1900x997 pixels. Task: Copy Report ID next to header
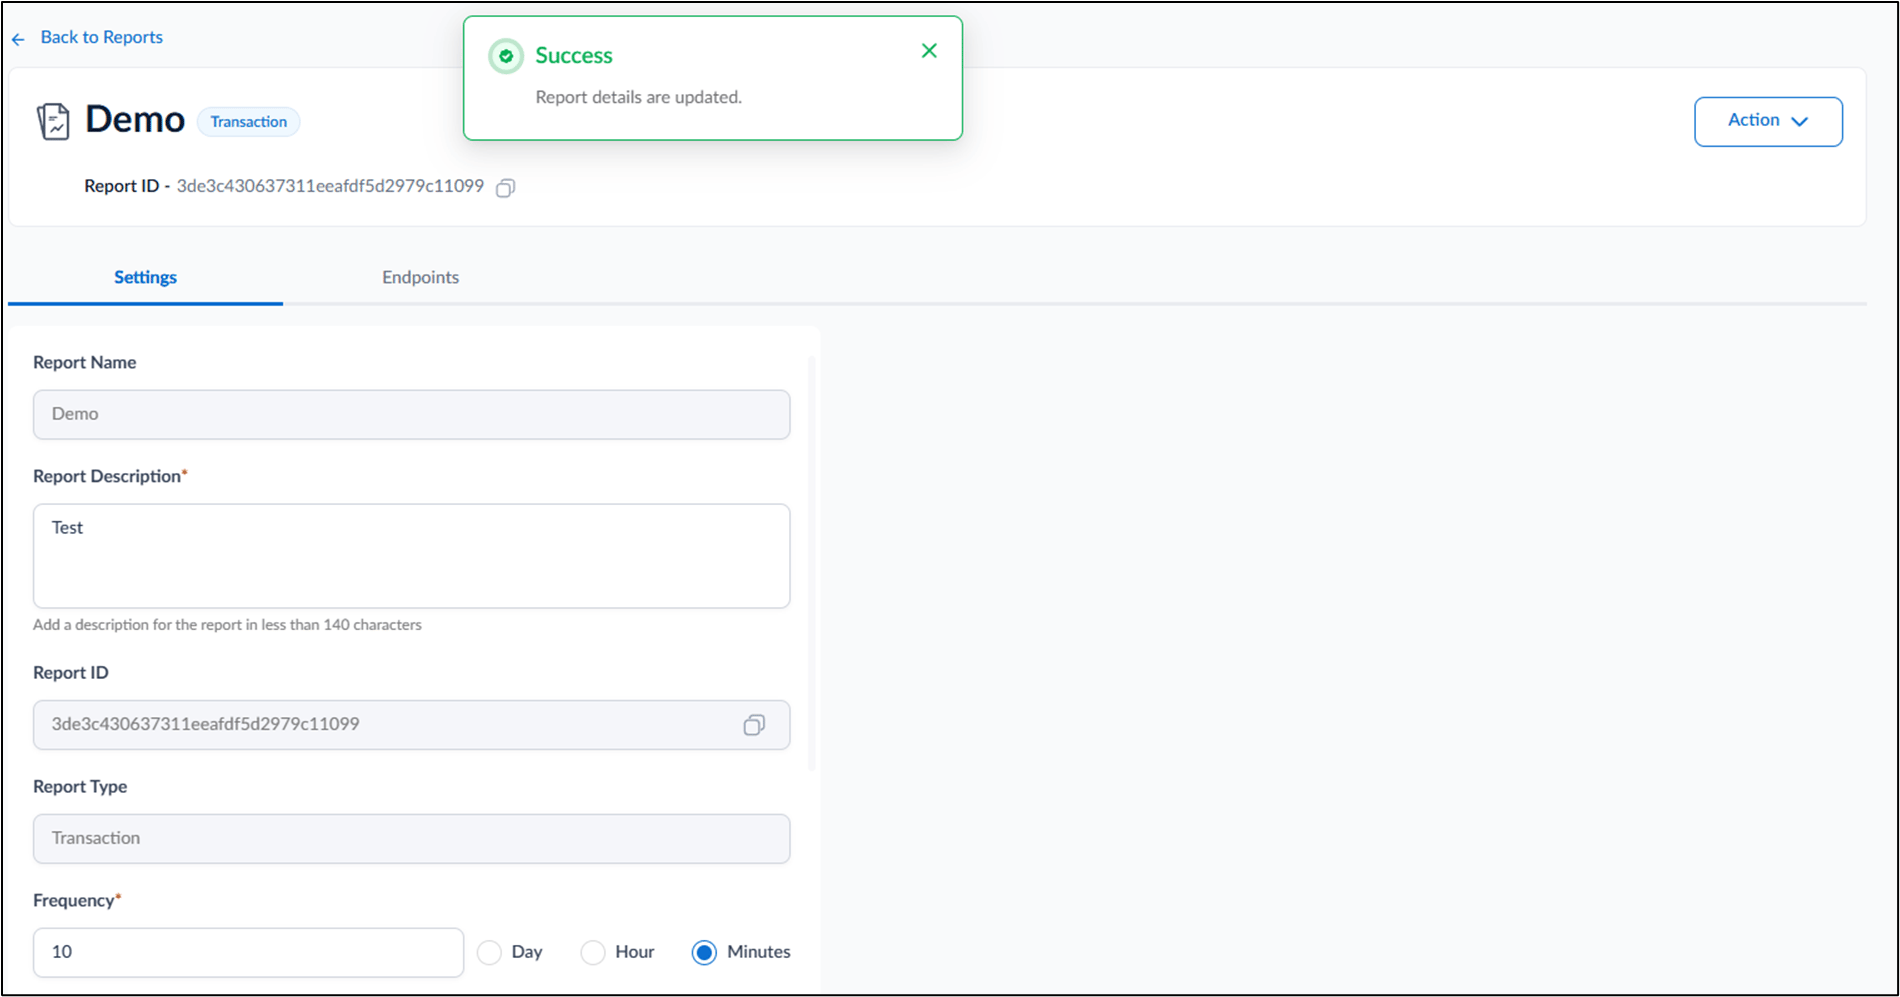point(506,188)
